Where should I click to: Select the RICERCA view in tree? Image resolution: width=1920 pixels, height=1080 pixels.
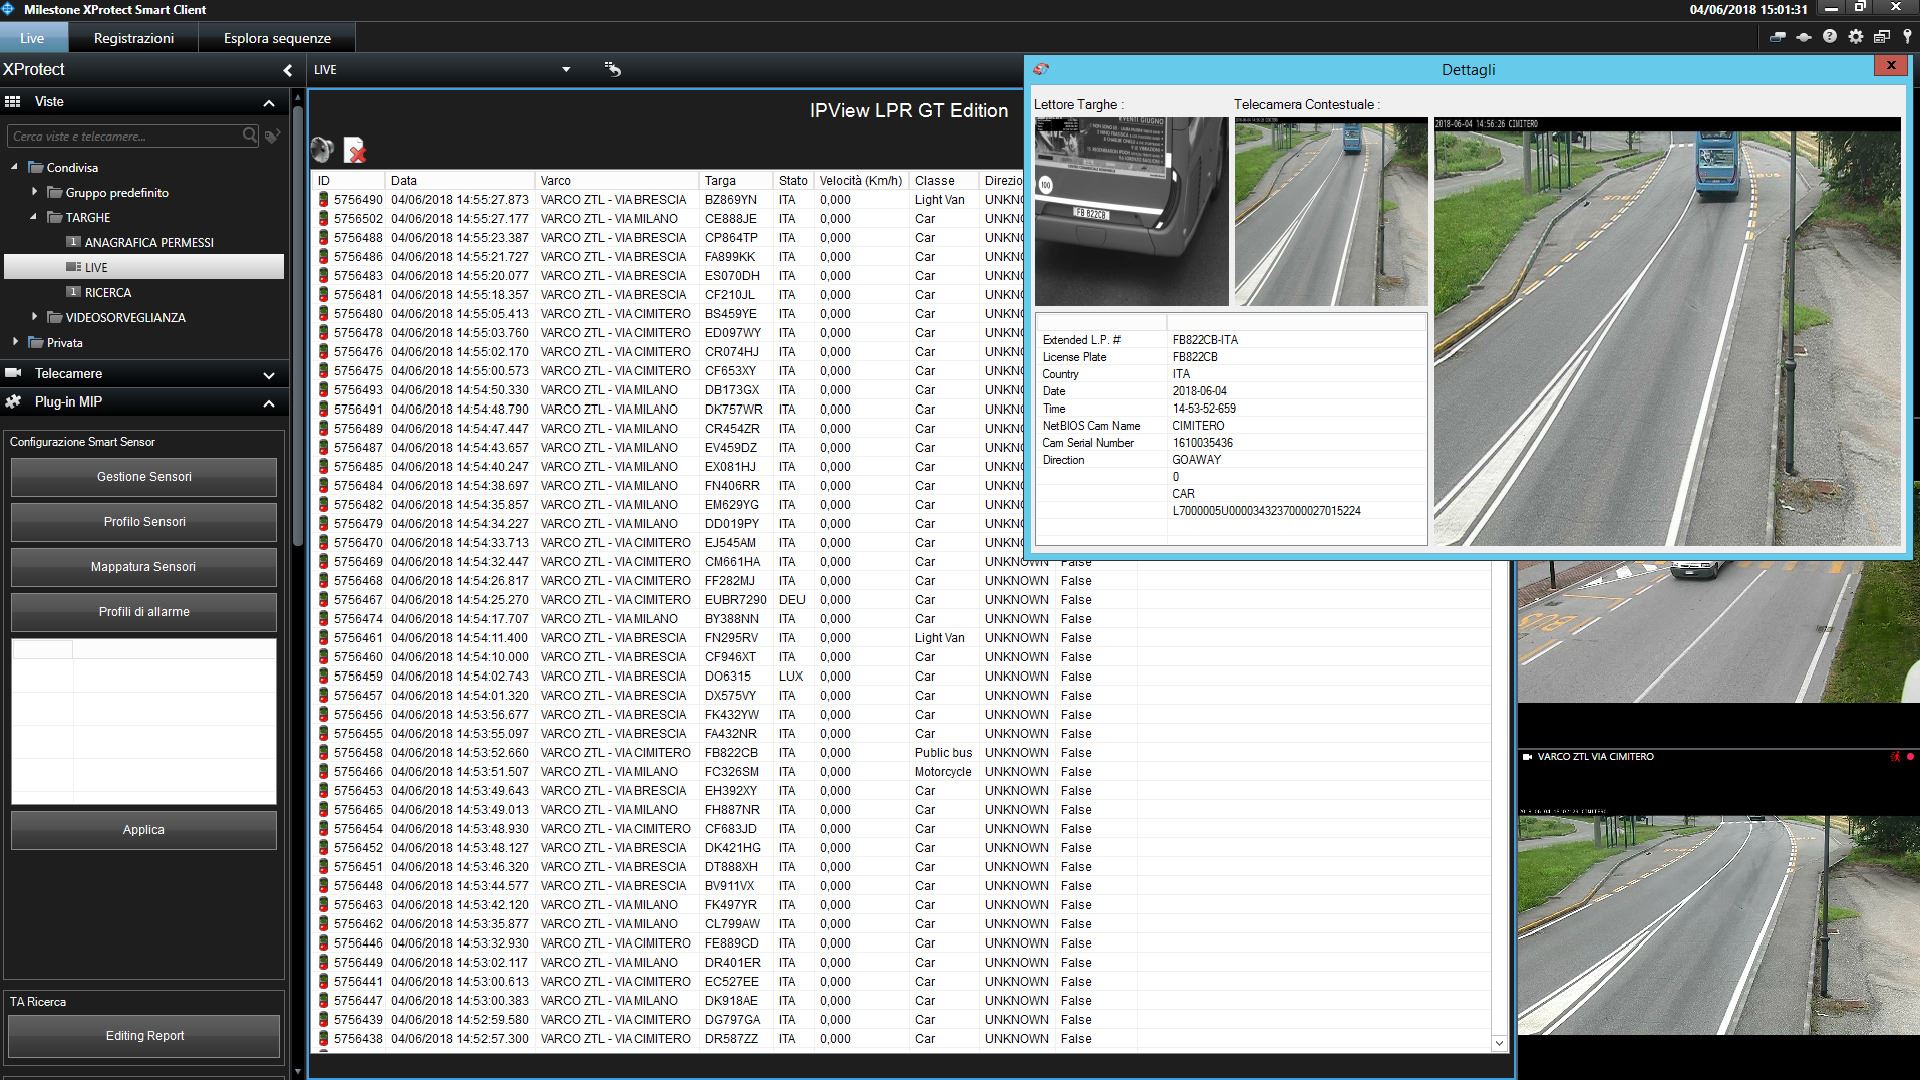[x=108, y=292]
